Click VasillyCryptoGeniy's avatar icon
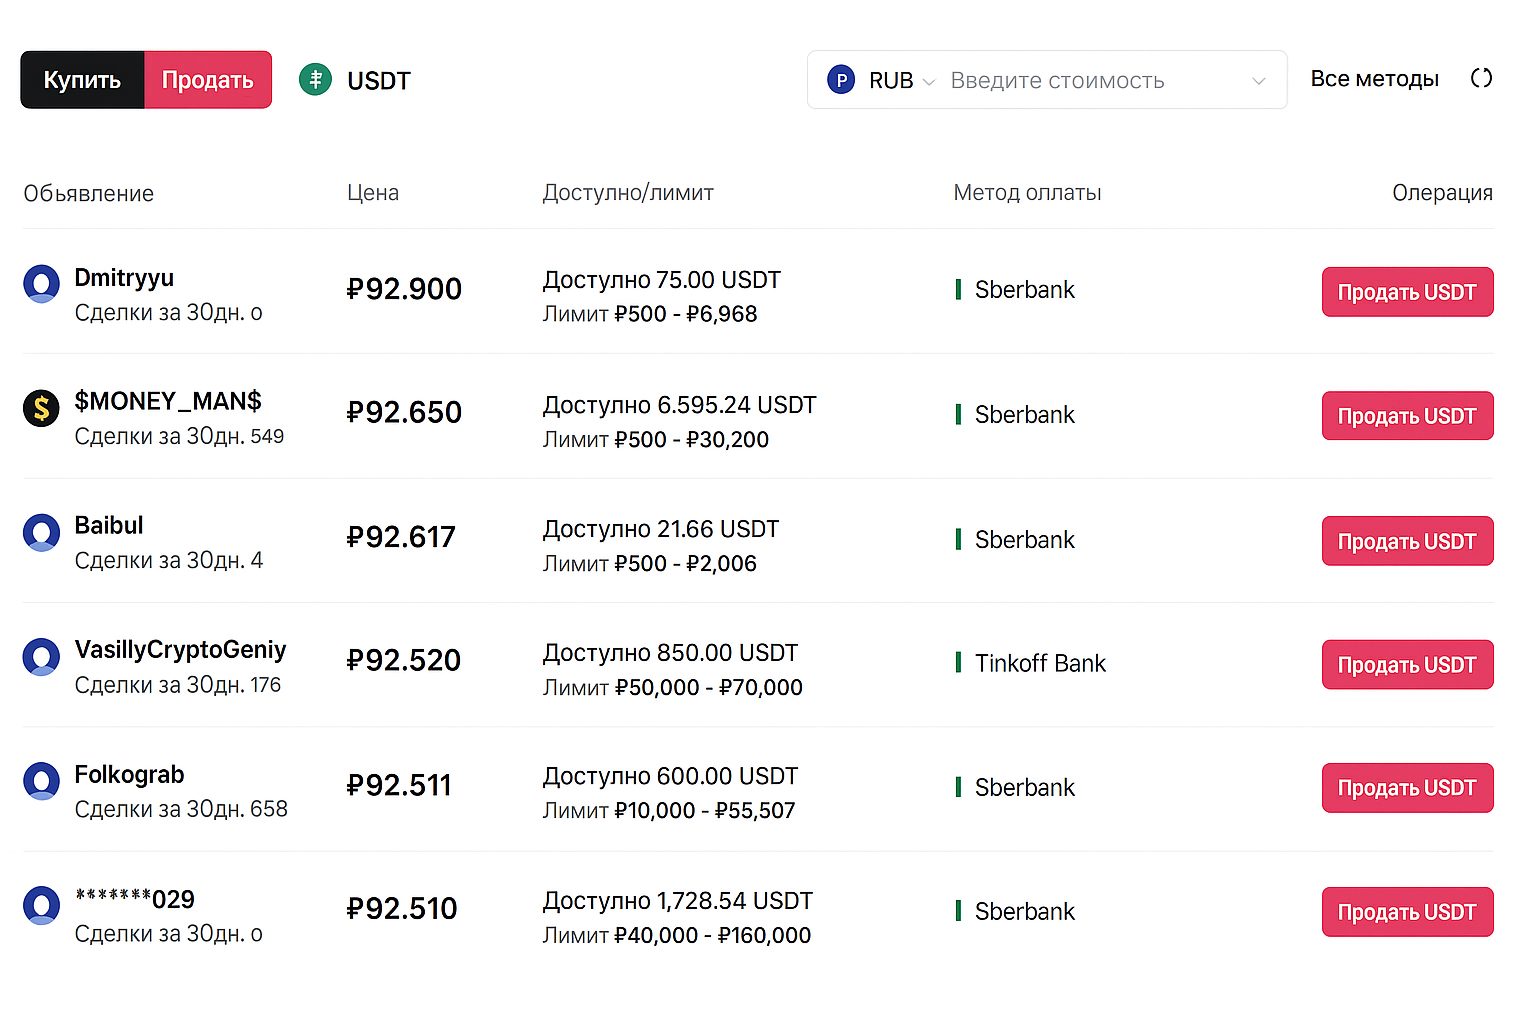This screenshot has width=1536, height=1024. tap(41, 657)
